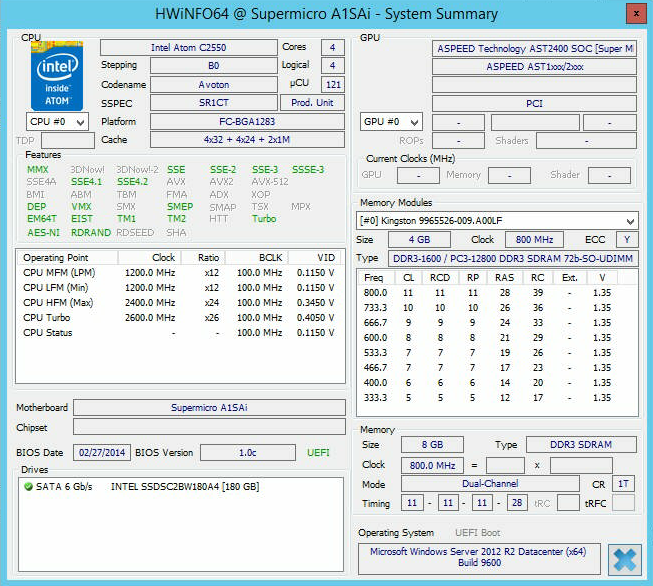Click the empty Chipset field

click(x=209, y=427)
